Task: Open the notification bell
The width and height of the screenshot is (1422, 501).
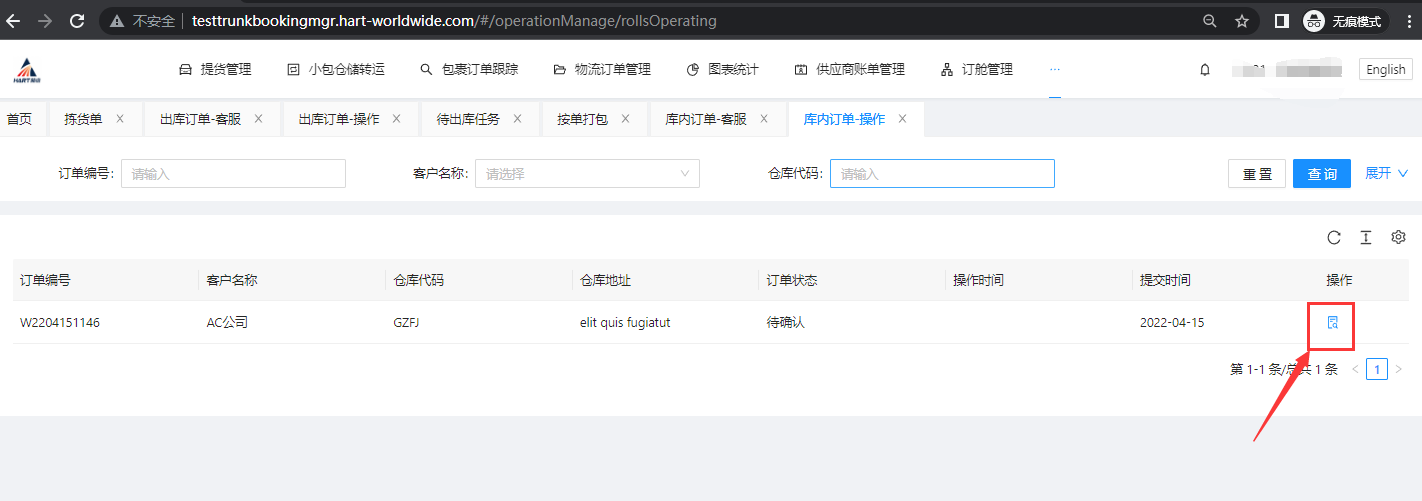Action: pos(1205,70)
